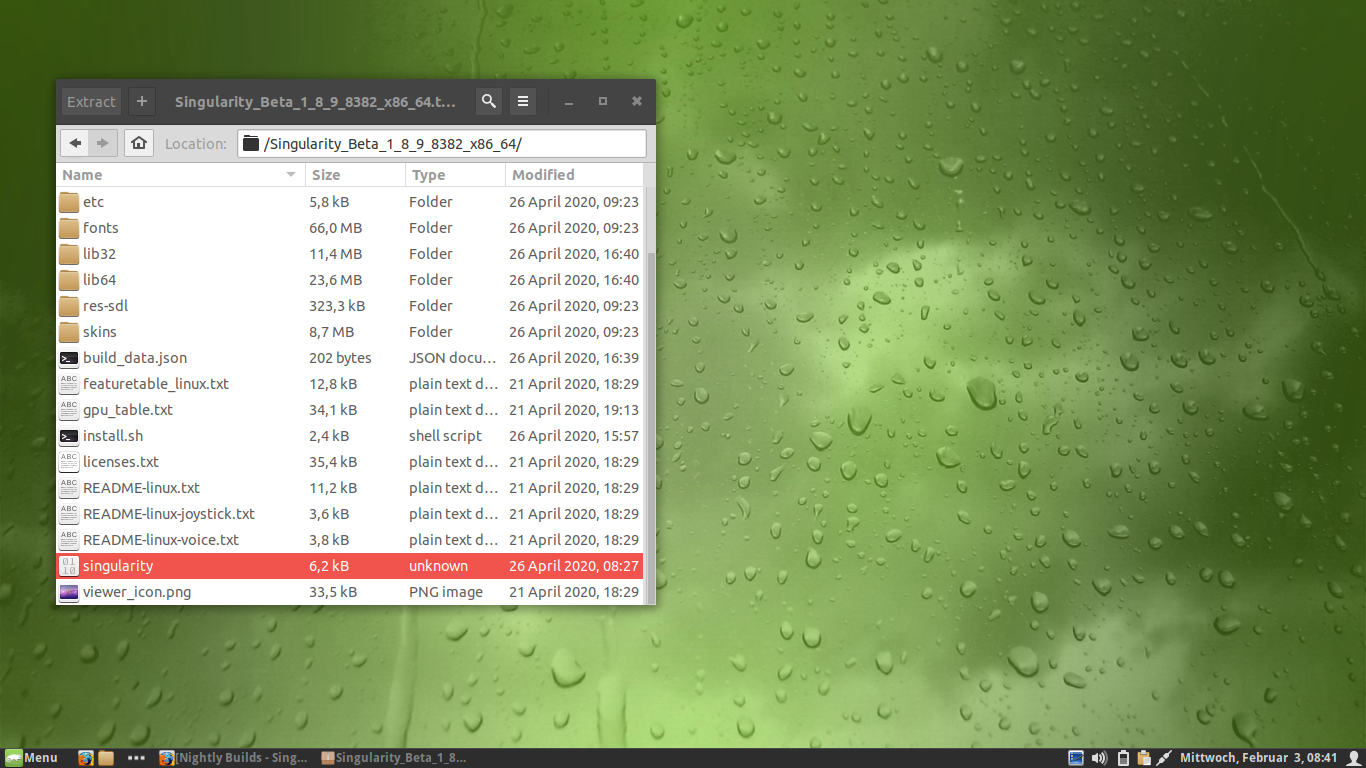1366x768 pixels.
Task: Open the Menu button in the taskbar
Action: click(31, 758)
